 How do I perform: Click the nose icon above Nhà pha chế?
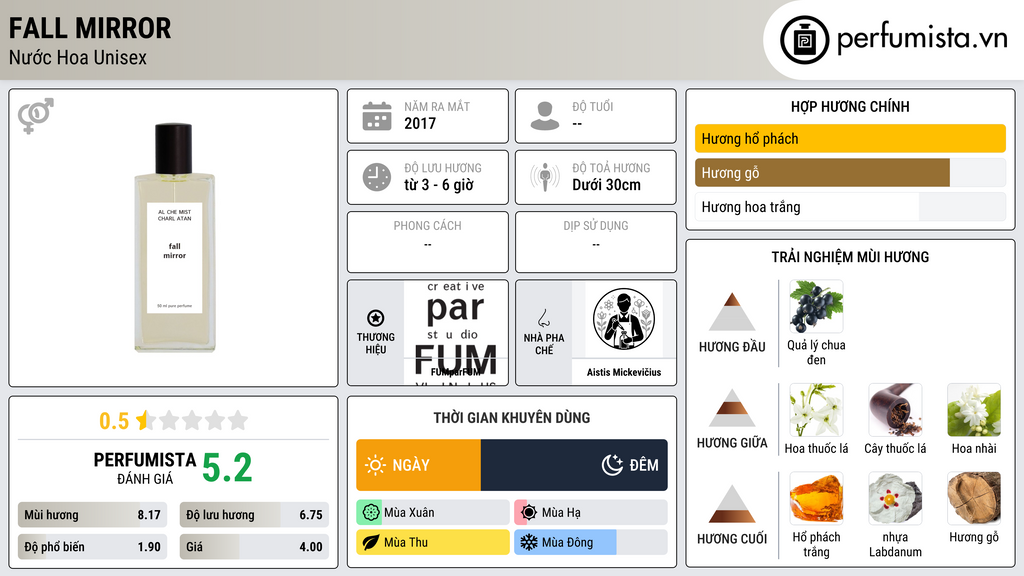pyautogui.click(x=544, y=318)
